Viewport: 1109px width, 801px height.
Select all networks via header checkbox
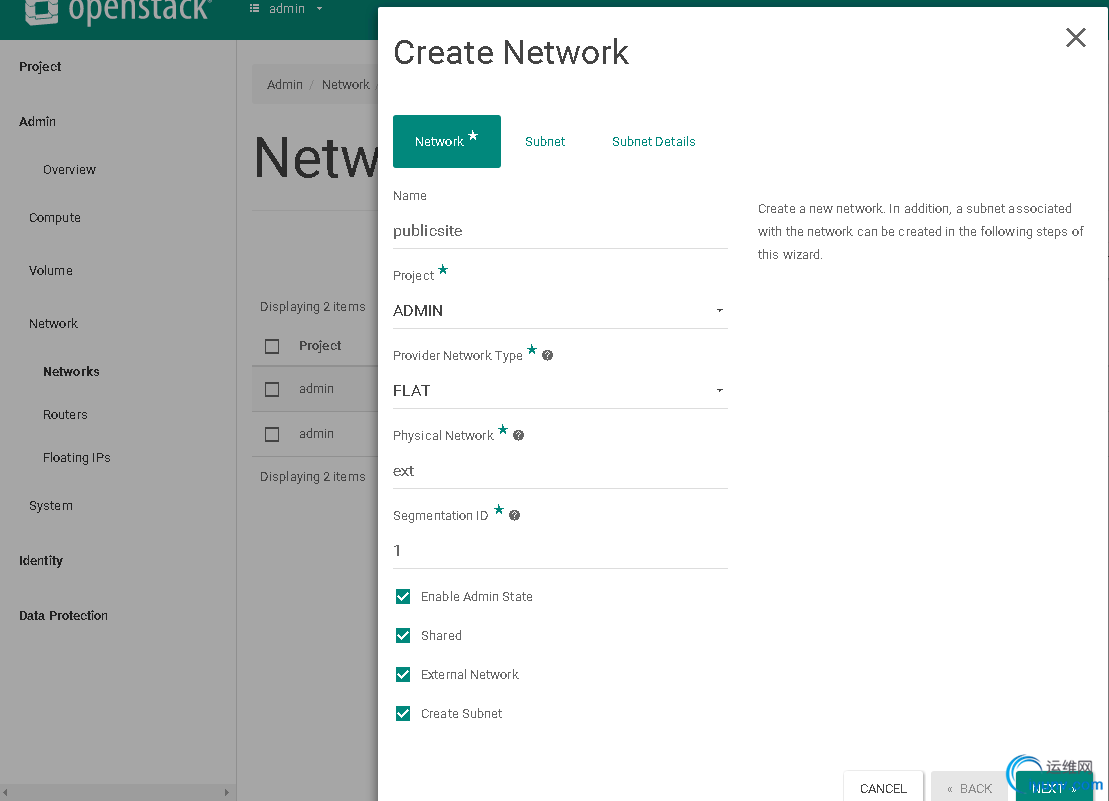click(272, 346)
